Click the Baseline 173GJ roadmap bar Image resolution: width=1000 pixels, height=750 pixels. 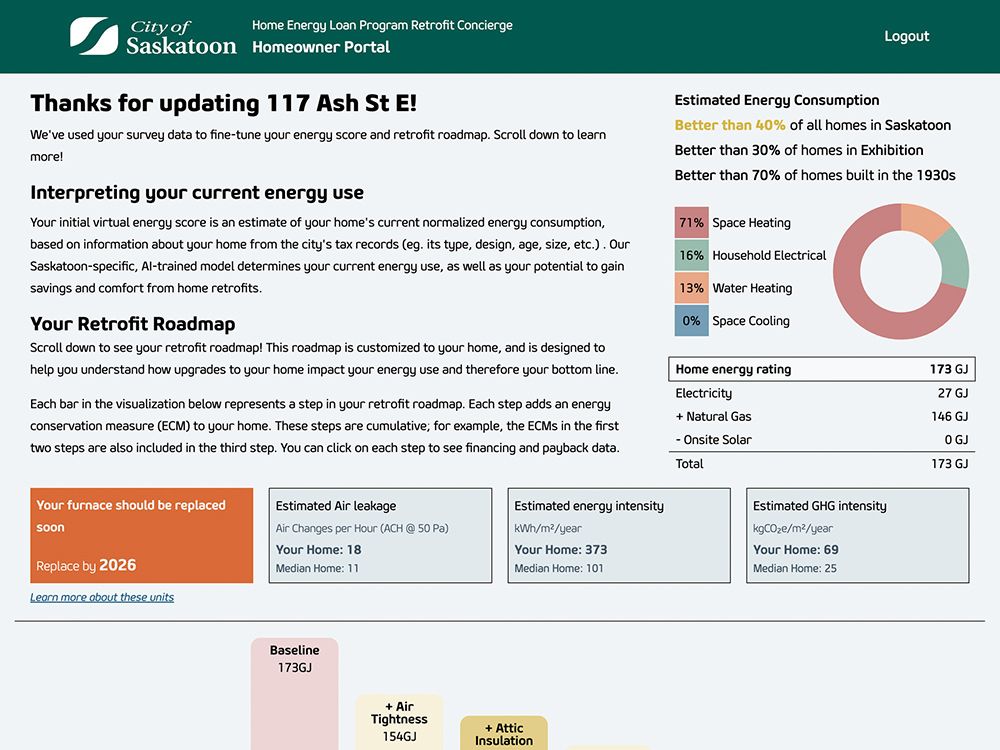coord(294,695)
